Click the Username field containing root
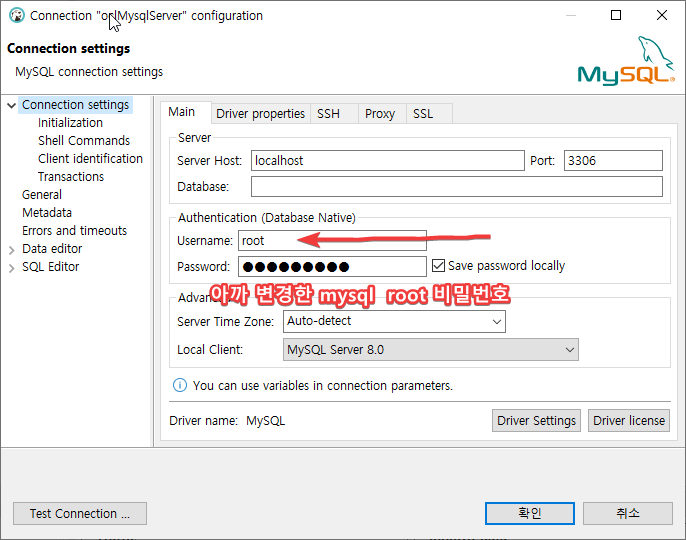Viewport: 686px width, 540px height. 332,241
